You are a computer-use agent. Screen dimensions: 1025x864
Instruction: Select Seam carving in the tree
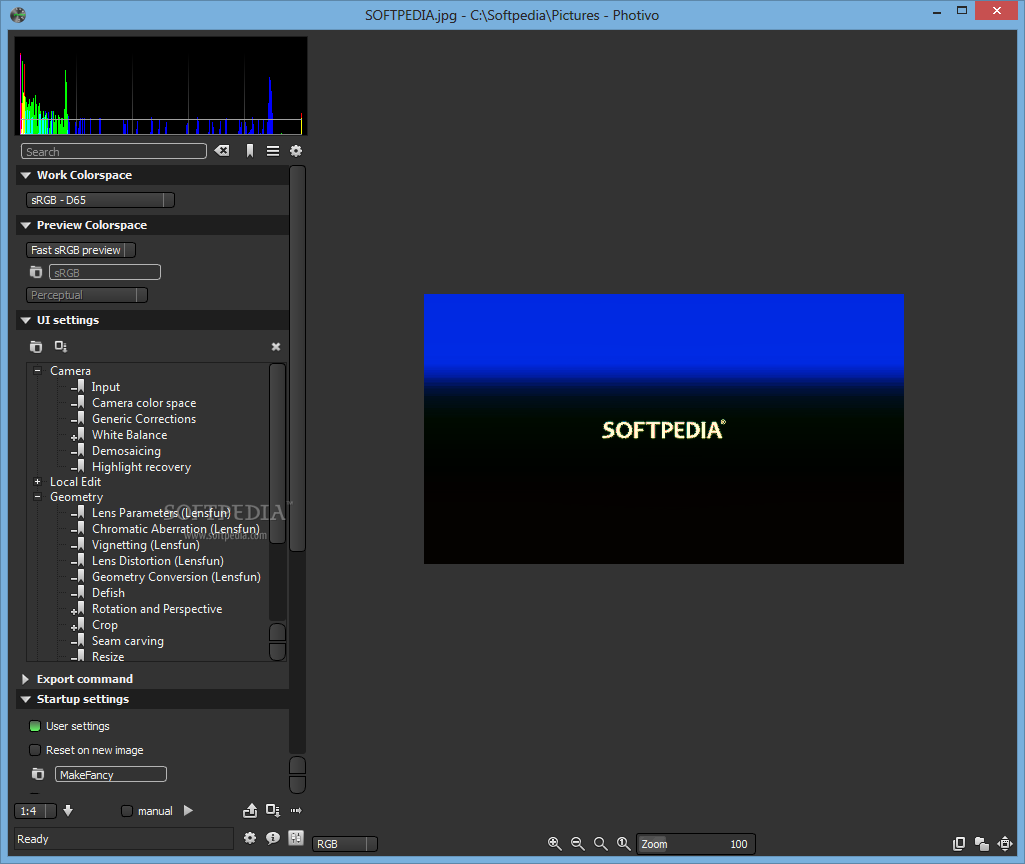pyautogui.click(x=127, y=640)
